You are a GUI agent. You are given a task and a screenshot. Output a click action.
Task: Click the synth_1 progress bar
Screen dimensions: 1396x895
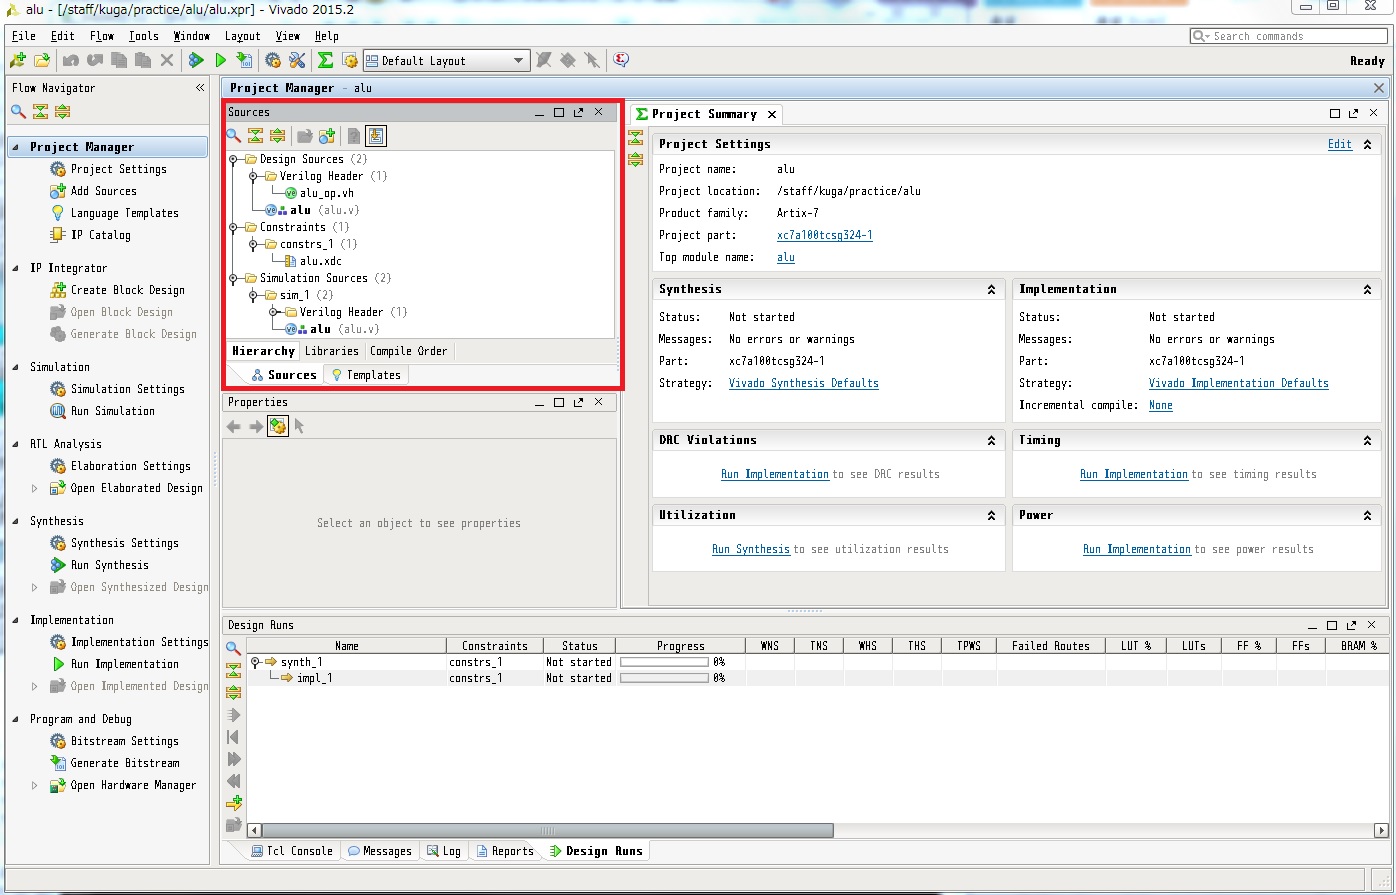click(666, 662)
